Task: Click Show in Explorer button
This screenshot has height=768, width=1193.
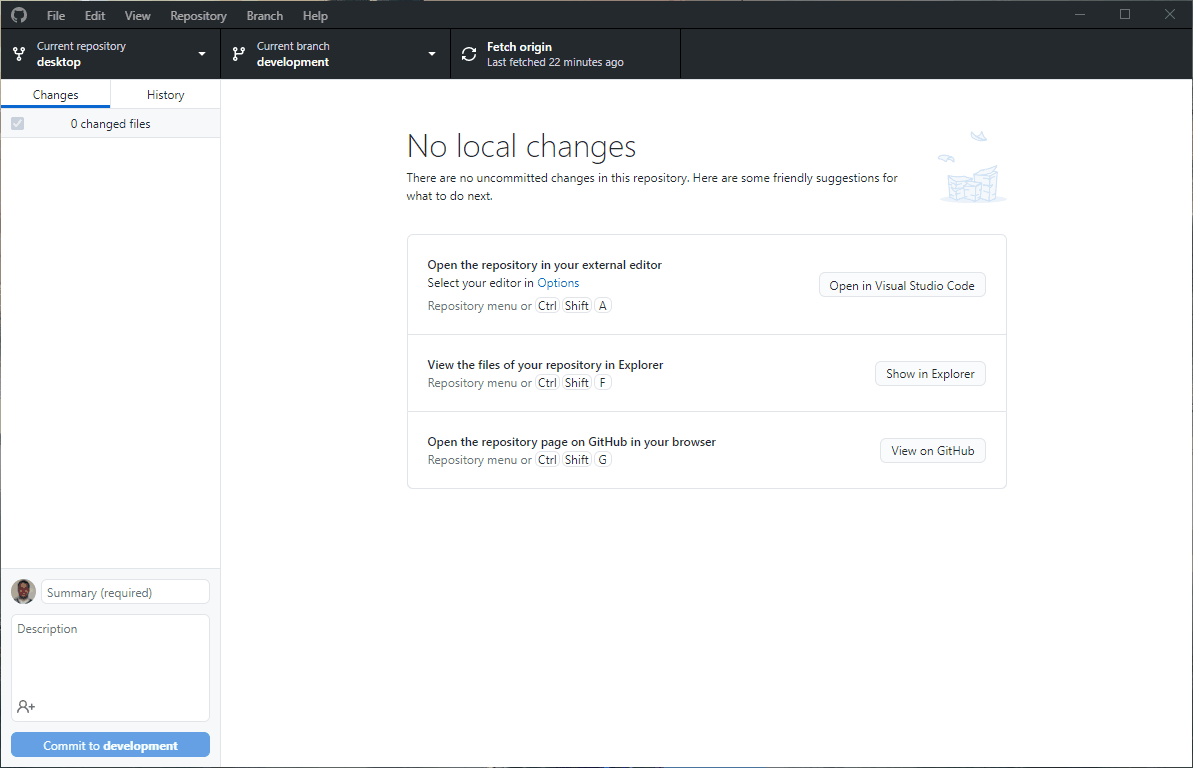Action: [x=930, y=374]
